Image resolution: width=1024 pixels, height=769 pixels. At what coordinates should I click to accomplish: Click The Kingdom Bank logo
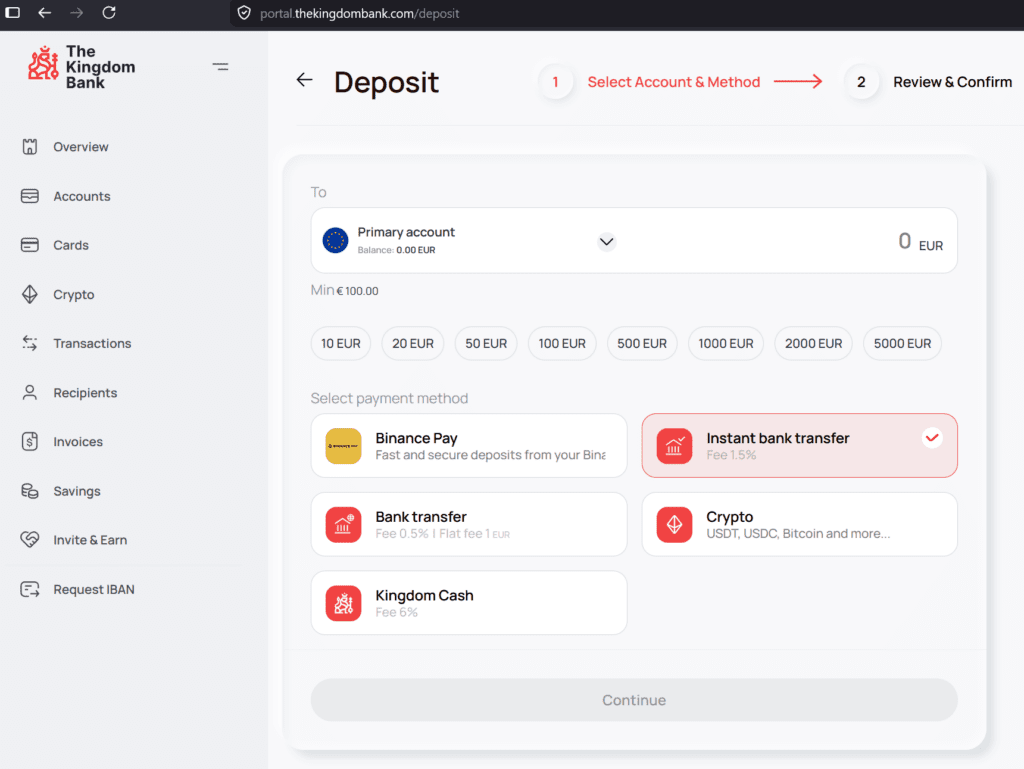tap(81, 67)
